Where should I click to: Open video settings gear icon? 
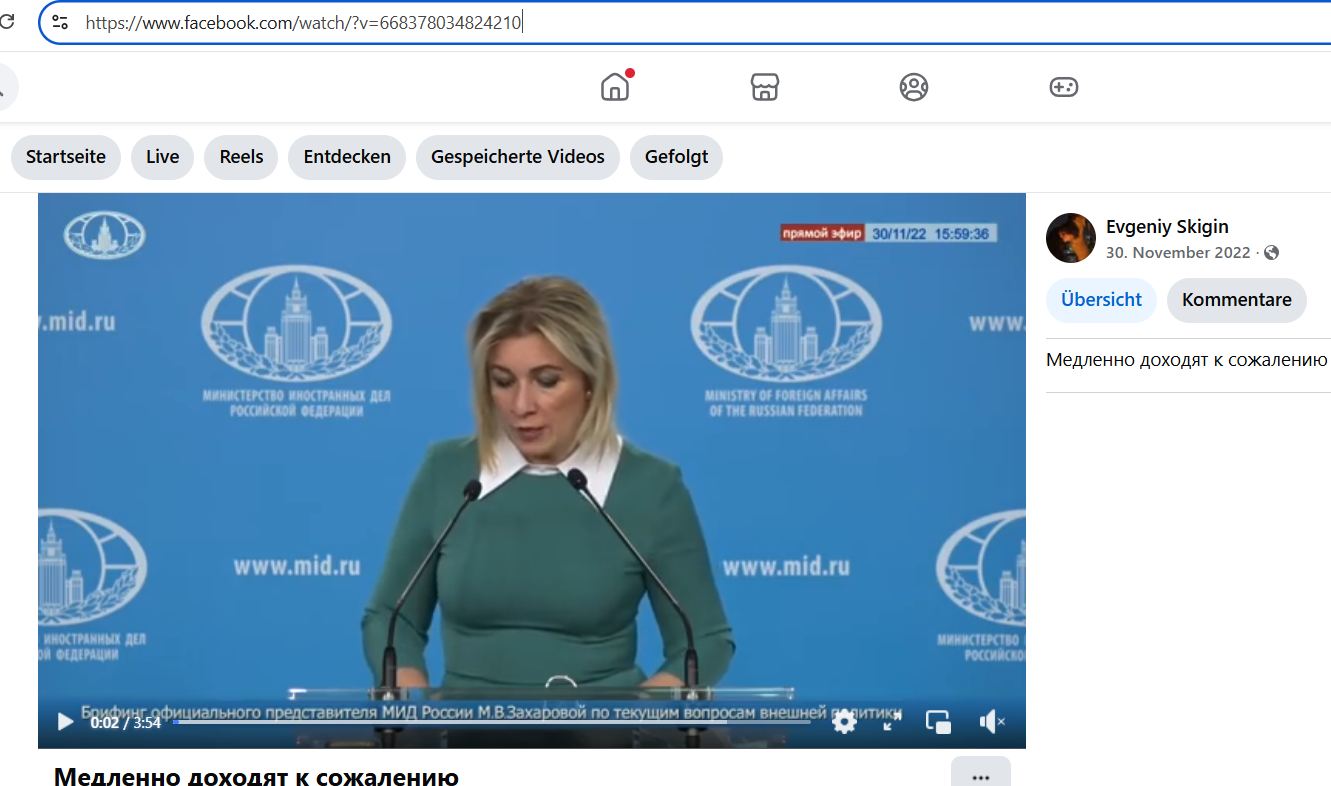(x=844, y=721)
